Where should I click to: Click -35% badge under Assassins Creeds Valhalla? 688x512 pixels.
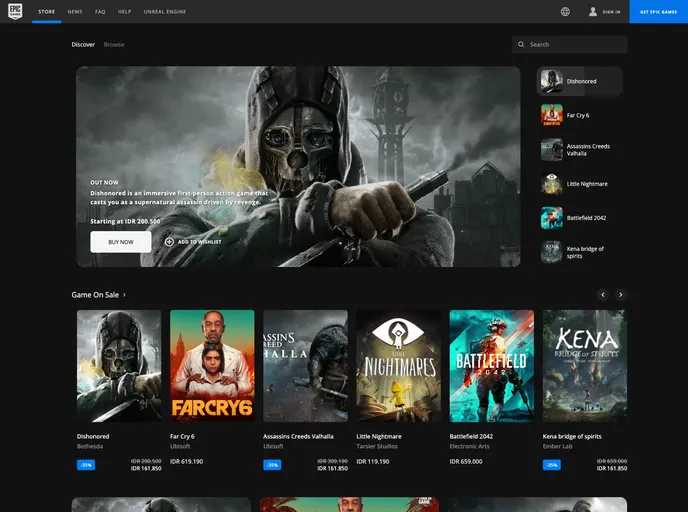(272, 465)
